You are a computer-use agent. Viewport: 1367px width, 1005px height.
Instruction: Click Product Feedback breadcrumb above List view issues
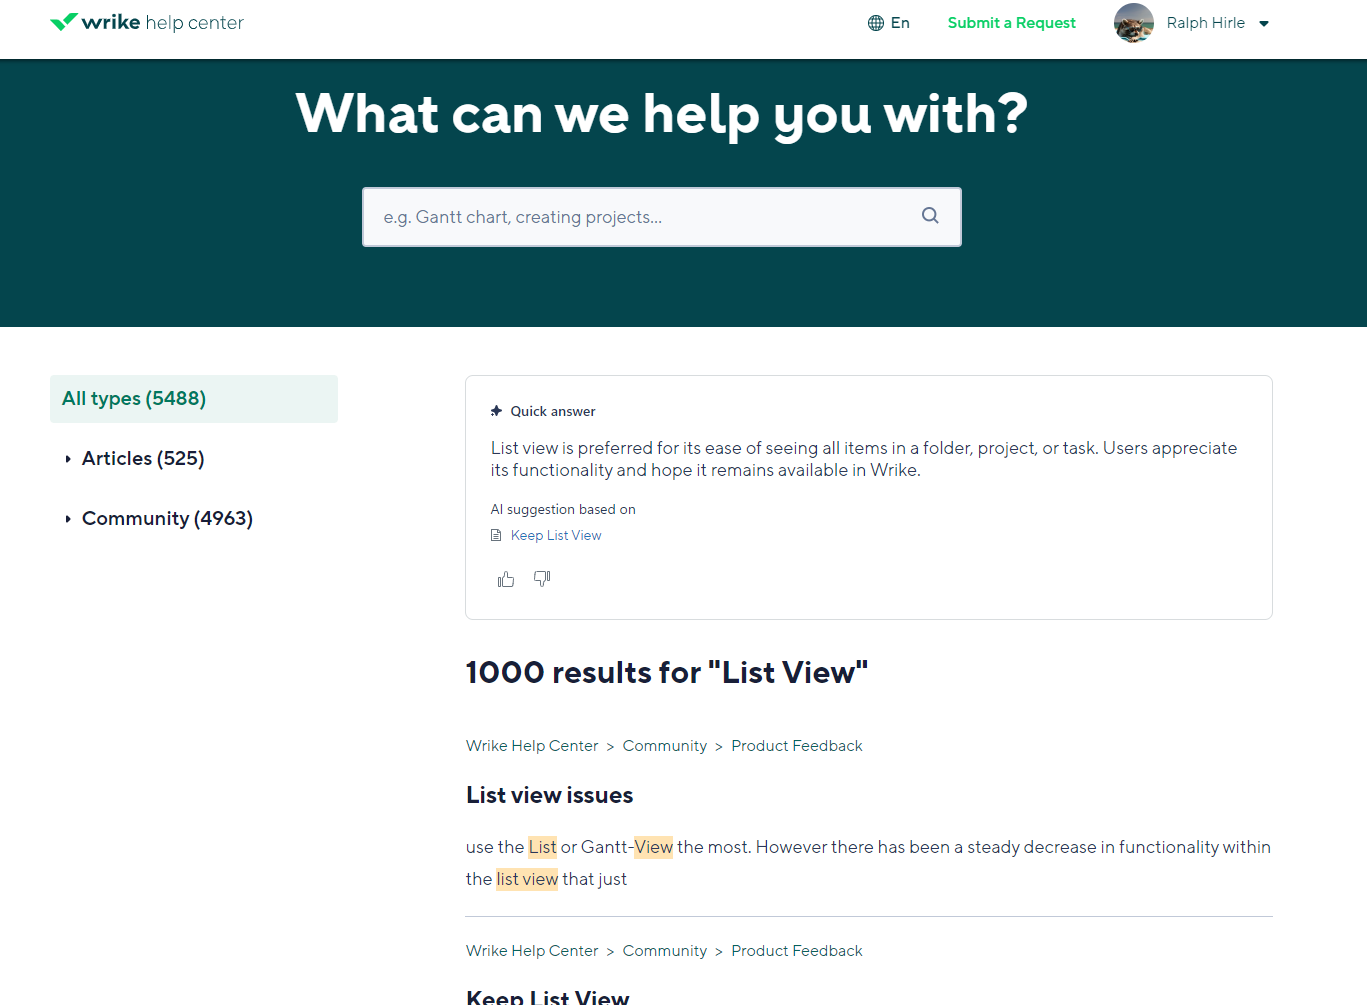(797, 746)
